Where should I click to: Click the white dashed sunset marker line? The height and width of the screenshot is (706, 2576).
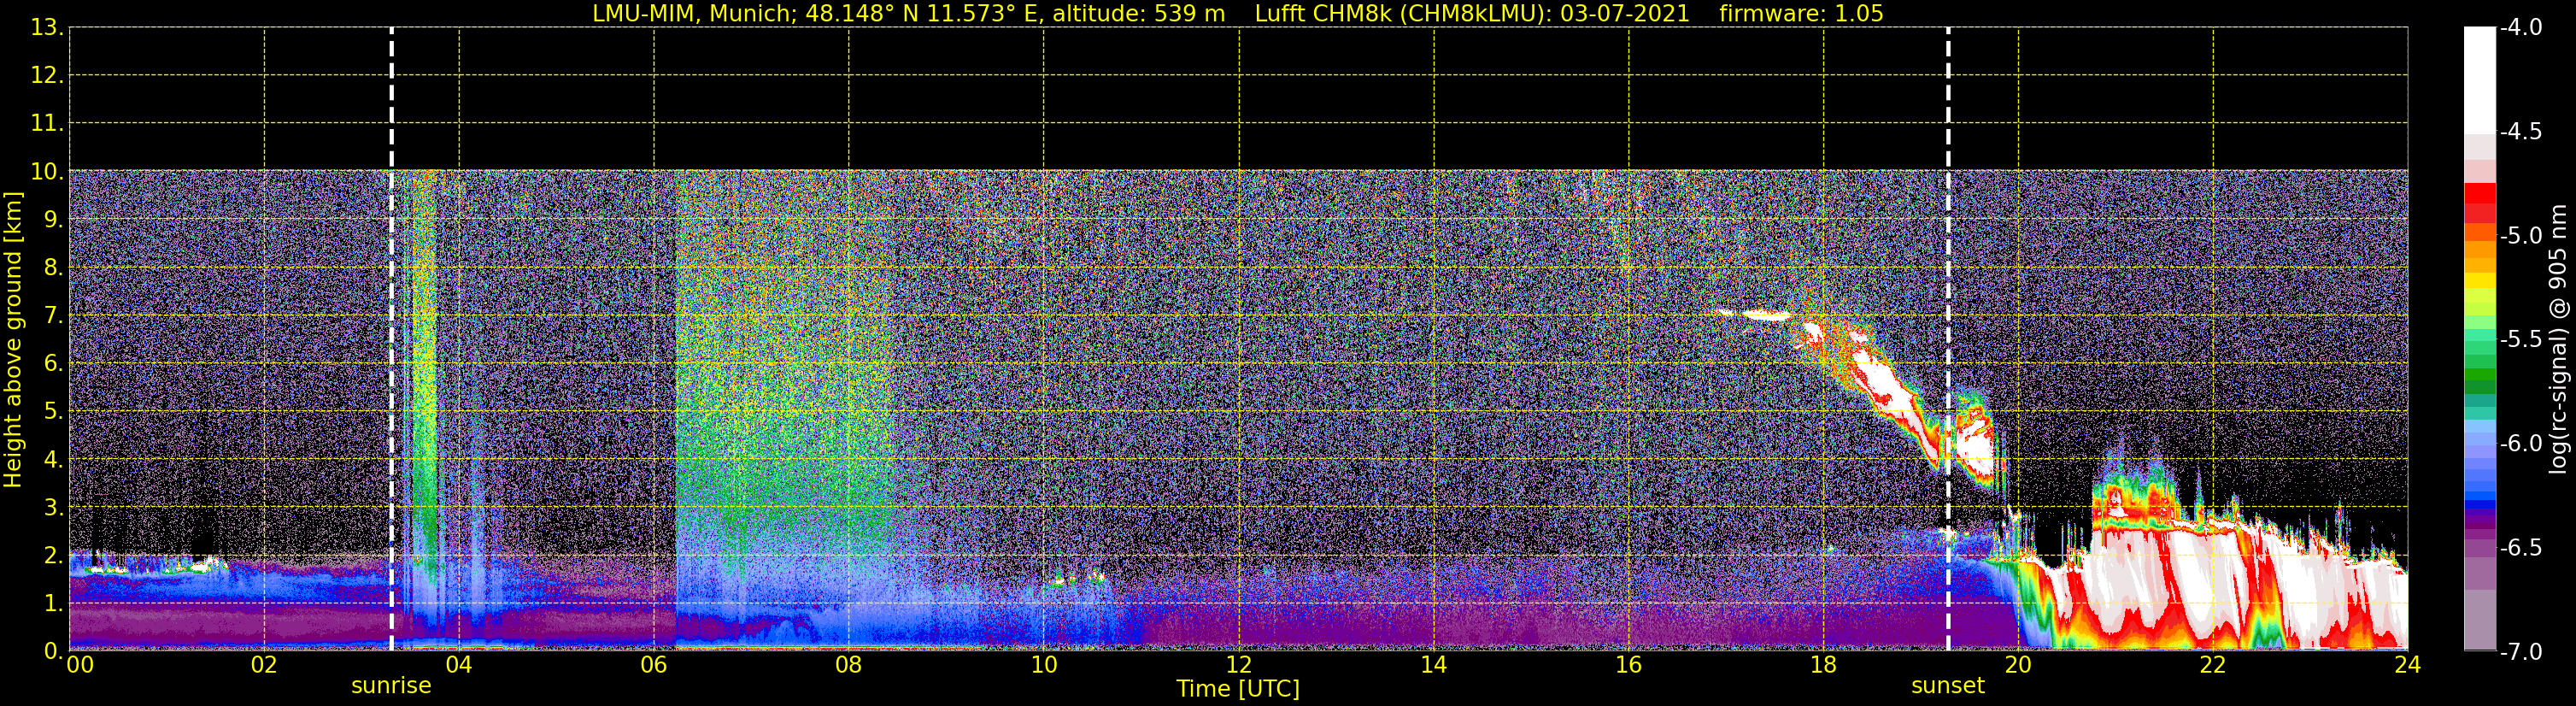(x=1948, y=339)
